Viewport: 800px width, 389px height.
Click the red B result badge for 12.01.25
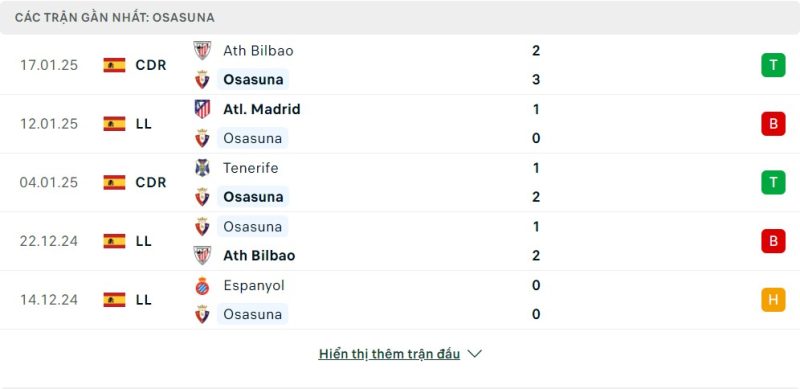(773, 124)
